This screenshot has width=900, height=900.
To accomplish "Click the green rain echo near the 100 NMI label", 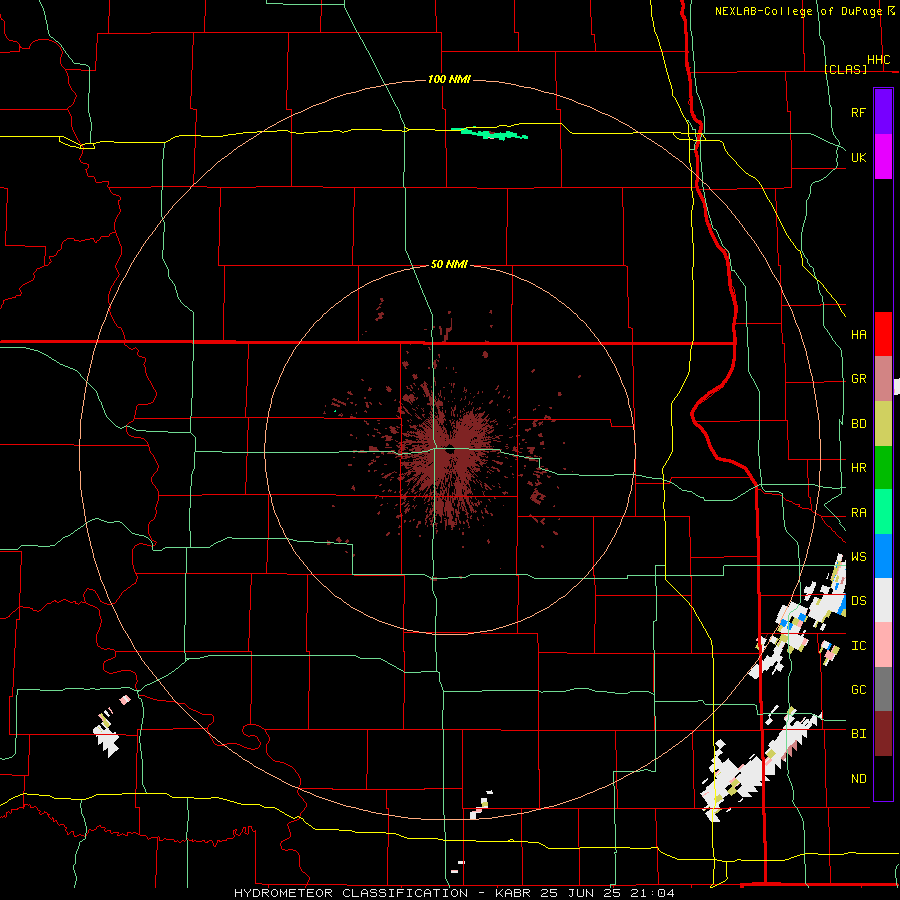I will coord(490,134).
